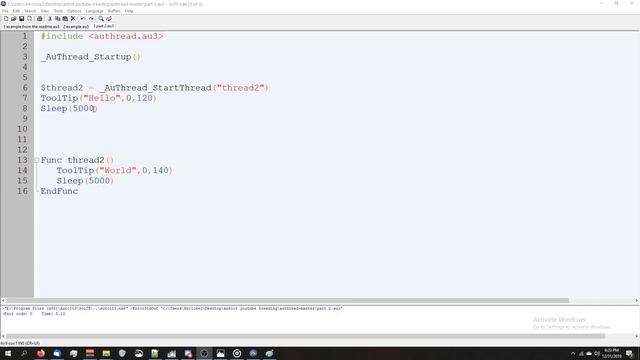Close the current file using the toolbar Close icon
Image resolution: width=640 pixels, height=360 pixels.
[29, 19]
